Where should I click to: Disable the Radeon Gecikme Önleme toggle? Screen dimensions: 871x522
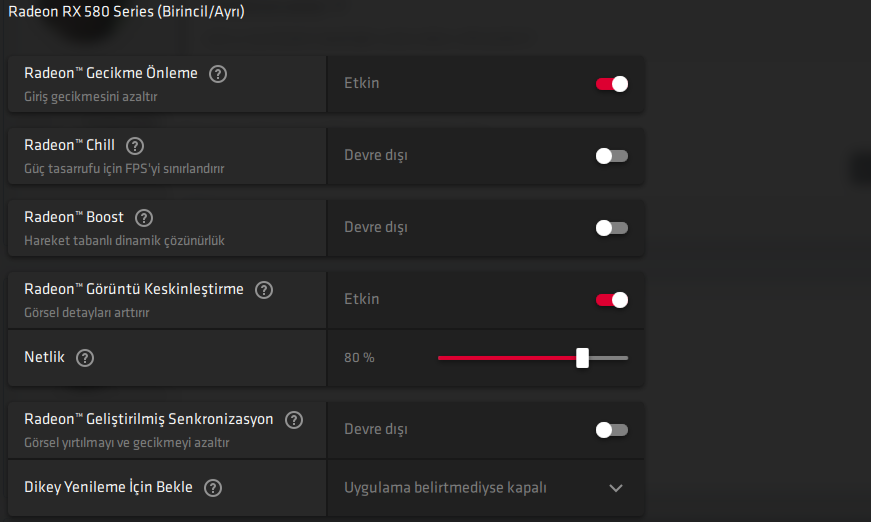coord(611,84)
